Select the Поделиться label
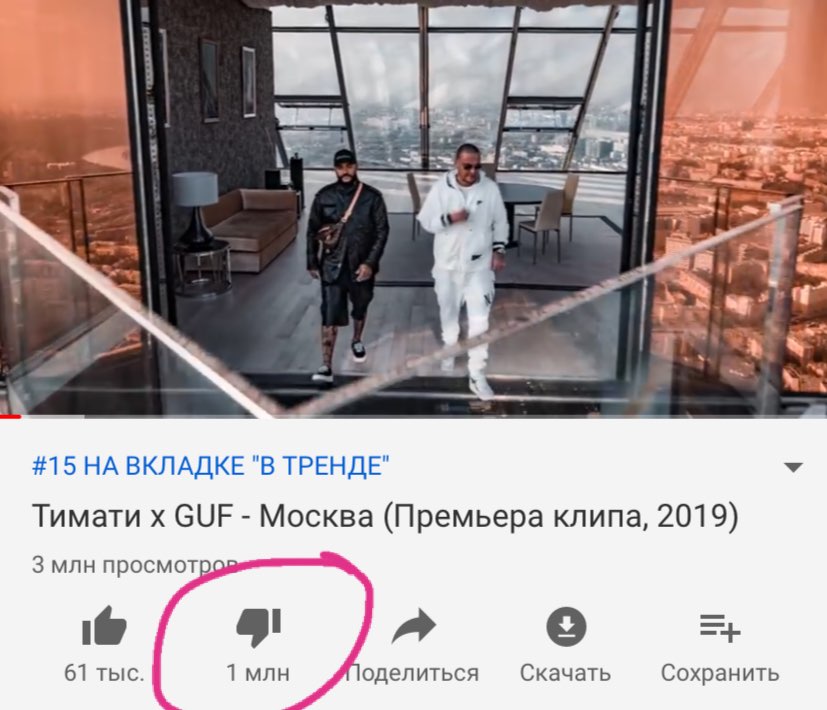 (x=413, y=674)
